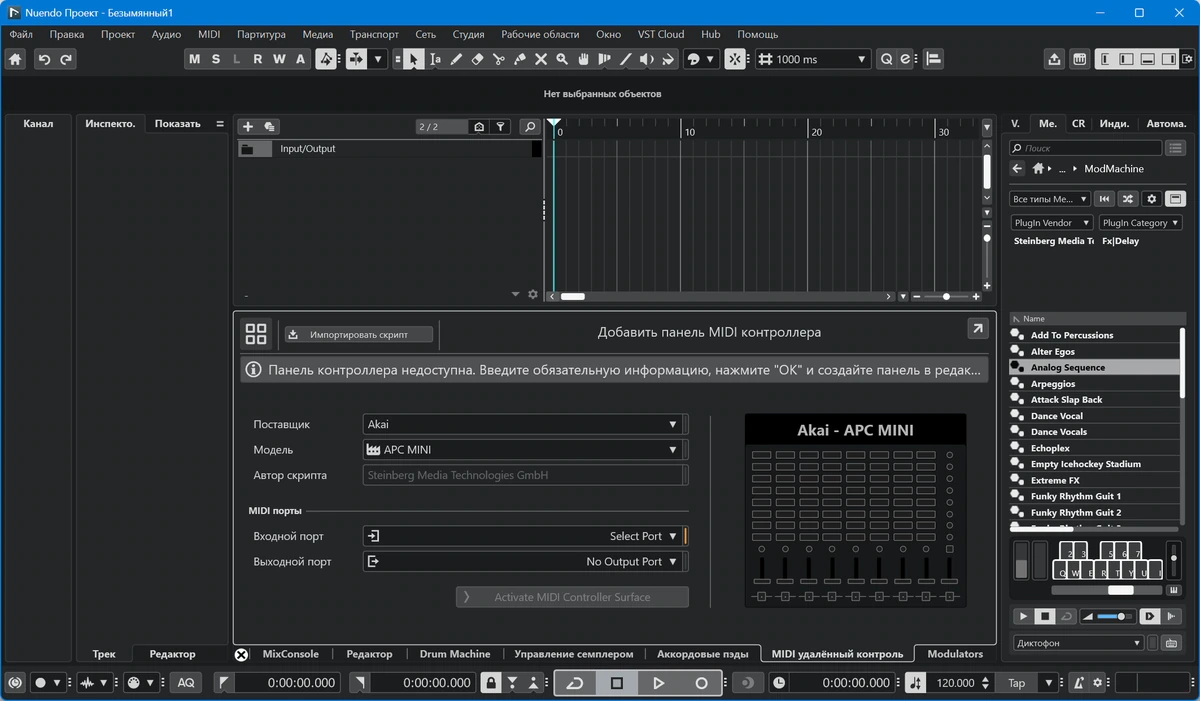Screen dimensions: 1200x701
Task: Select the Range Selection tool
Action: coord(435,59)
